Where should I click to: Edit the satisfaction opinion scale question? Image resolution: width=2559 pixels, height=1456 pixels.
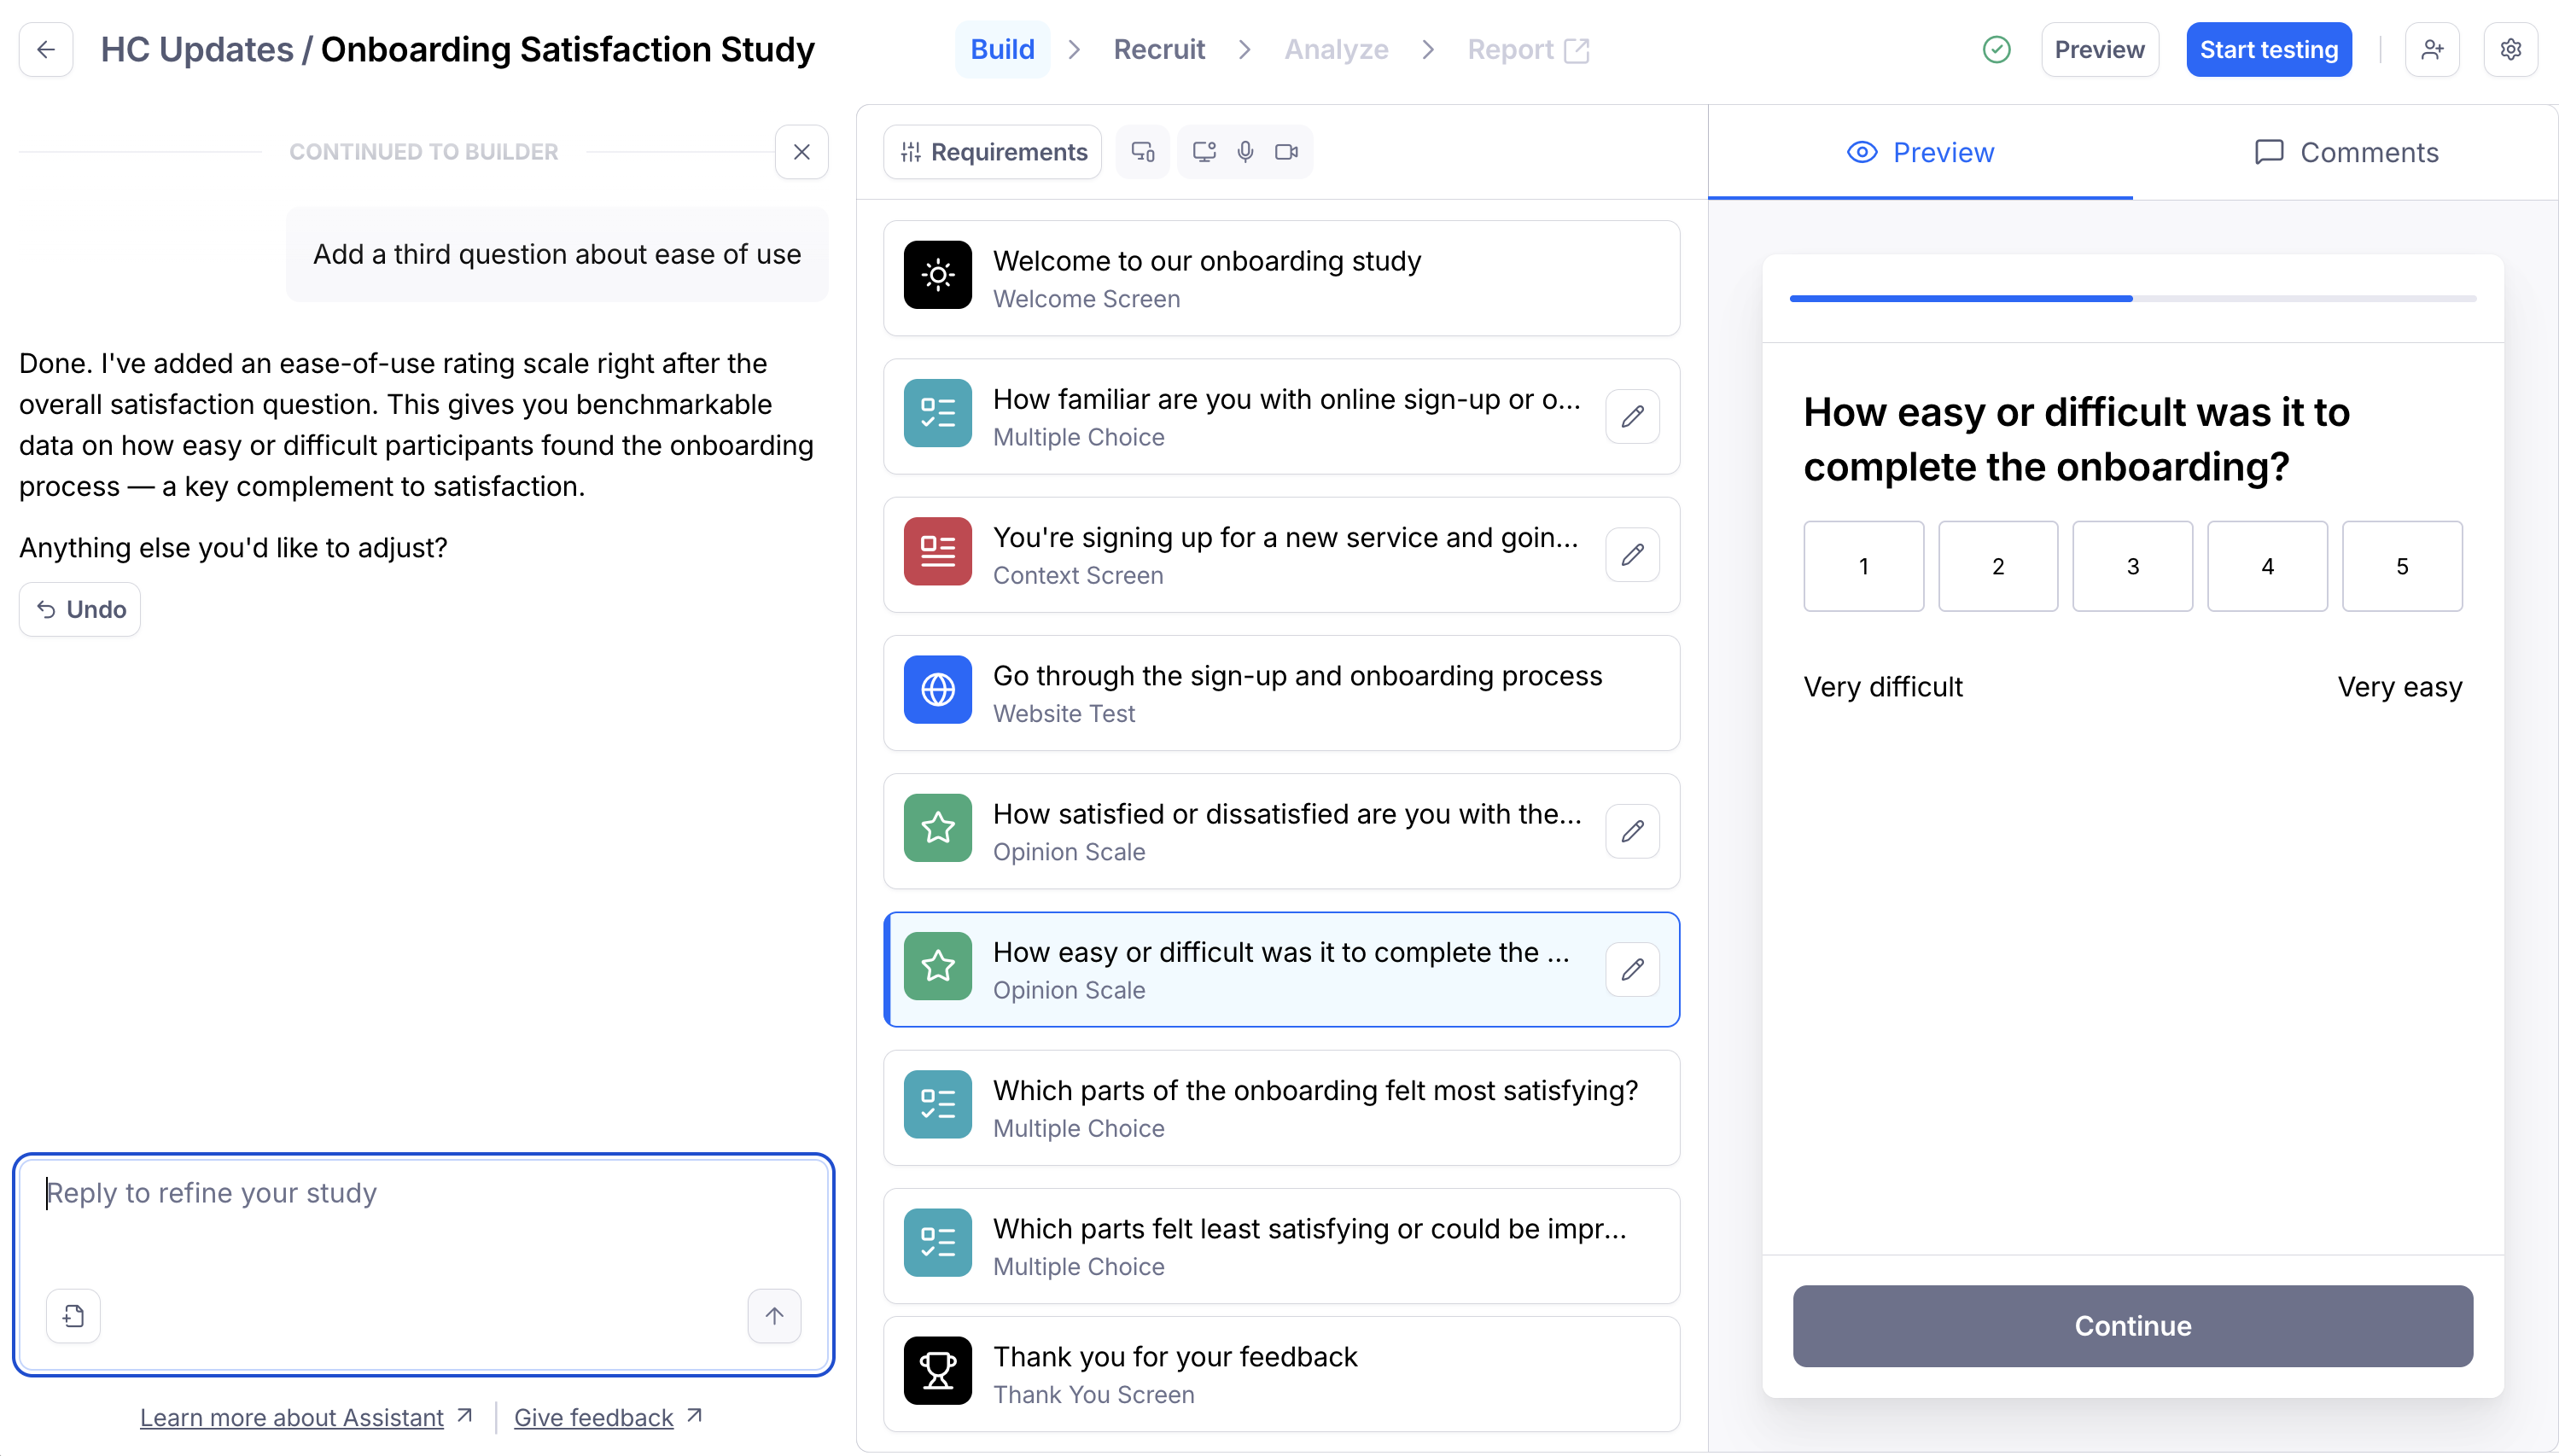click(1632, 831)
